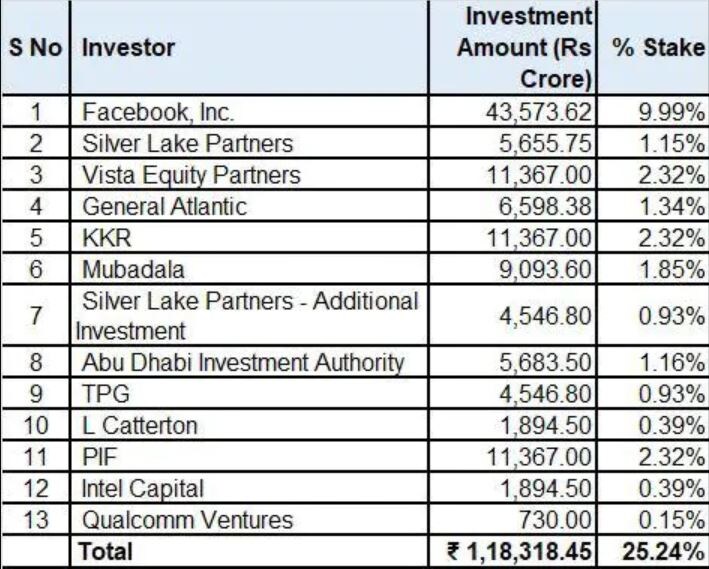Click the Intel Capital investor cell
Viewport: 709px width, 569px height.
(x=249, y=488)
